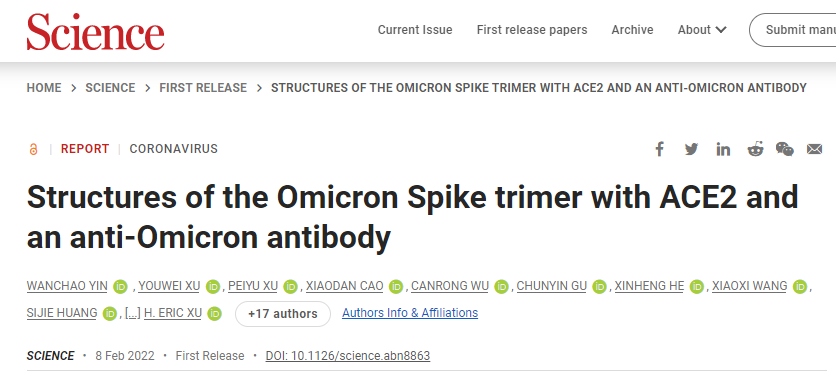Go to First release papers
This screenshot has height=373, width=836.
tap(532, 30)
